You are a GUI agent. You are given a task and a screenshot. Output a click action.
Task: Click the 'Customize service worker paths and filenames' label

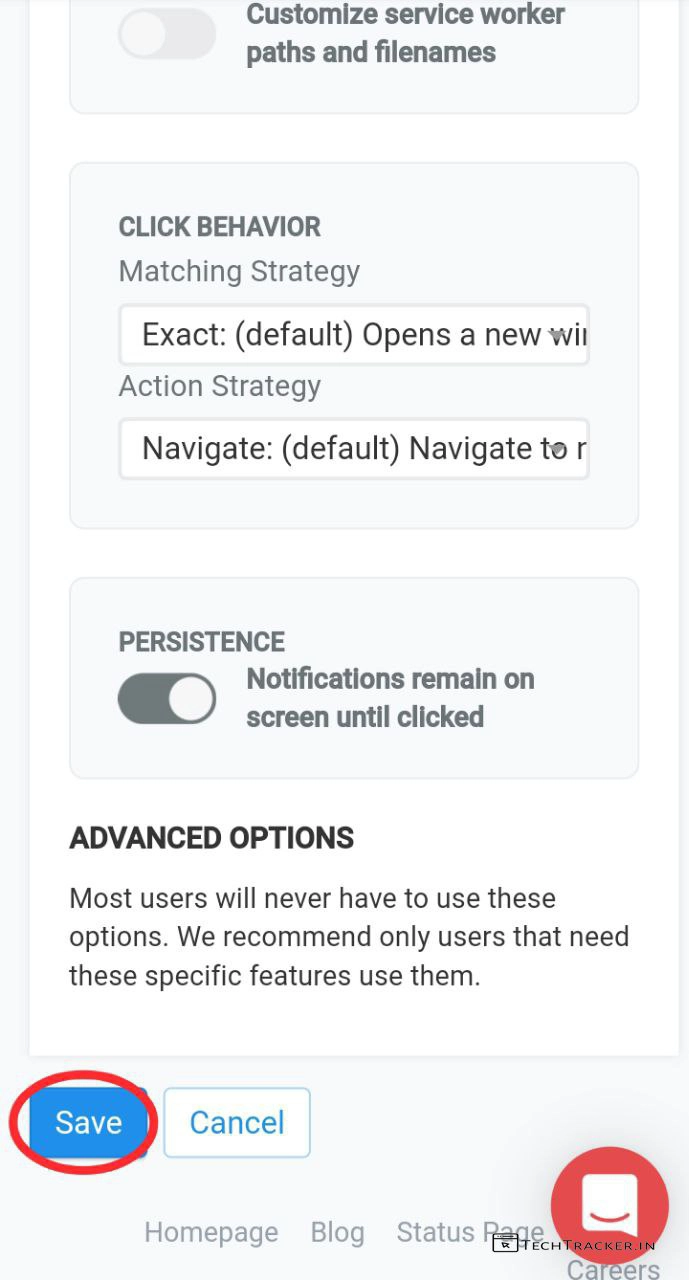coord(405,34)
